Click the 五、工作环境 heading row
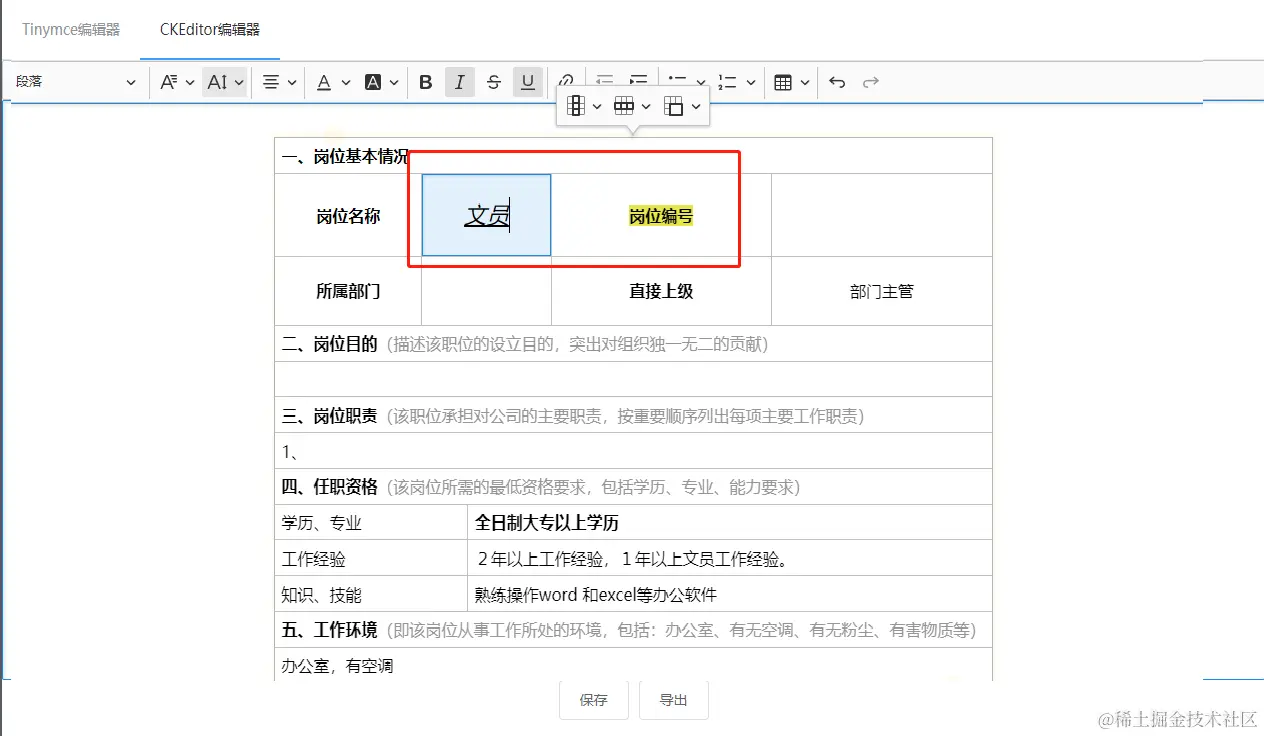This screenshot has width=1264, height=736. pos(633,630)
